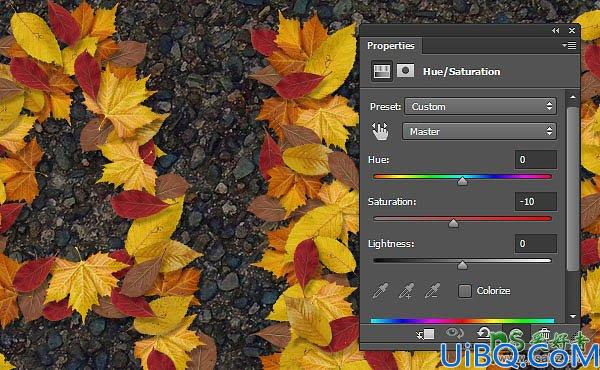600x370 pixels.
Task: Click the Lightness label
Action: click(391, 244)
